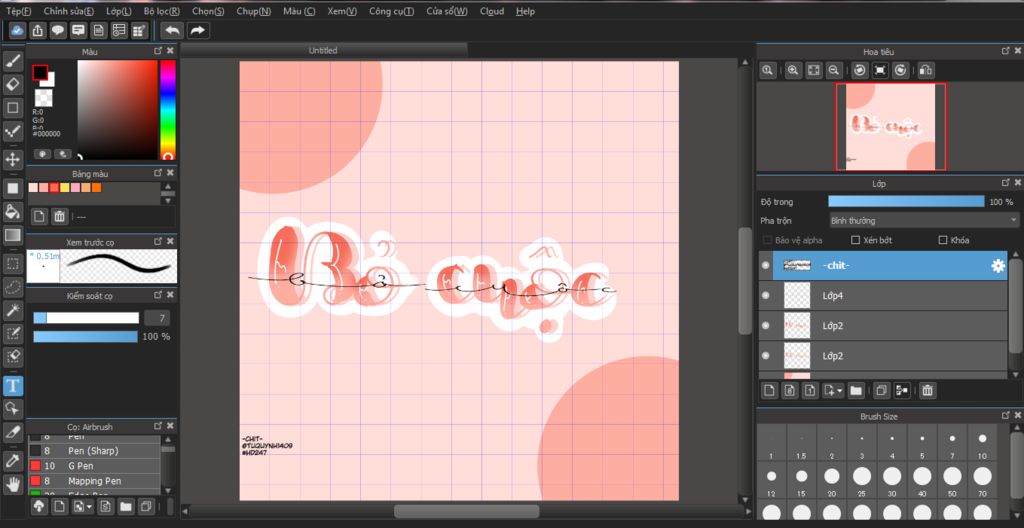Flip view horizontally in Navigator
Viewport: 1024px width, 528px height.
(x=925, y=70)
